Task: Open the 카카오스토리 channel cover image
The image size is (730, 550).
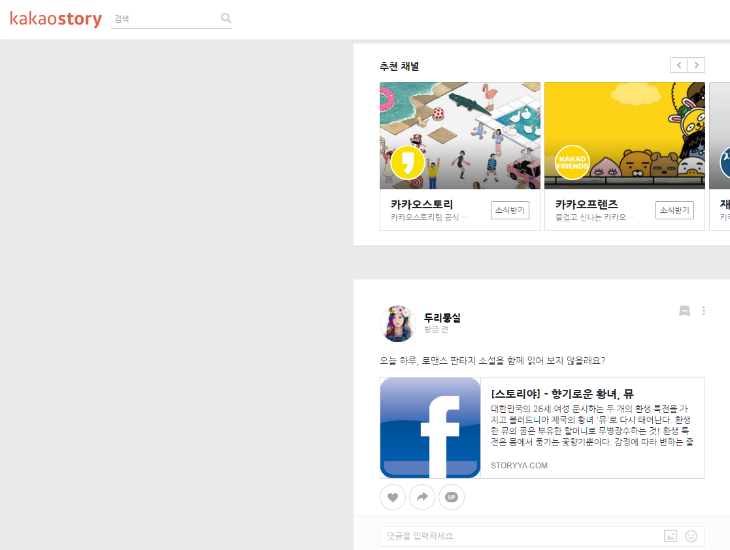Action: coord(460,136)
